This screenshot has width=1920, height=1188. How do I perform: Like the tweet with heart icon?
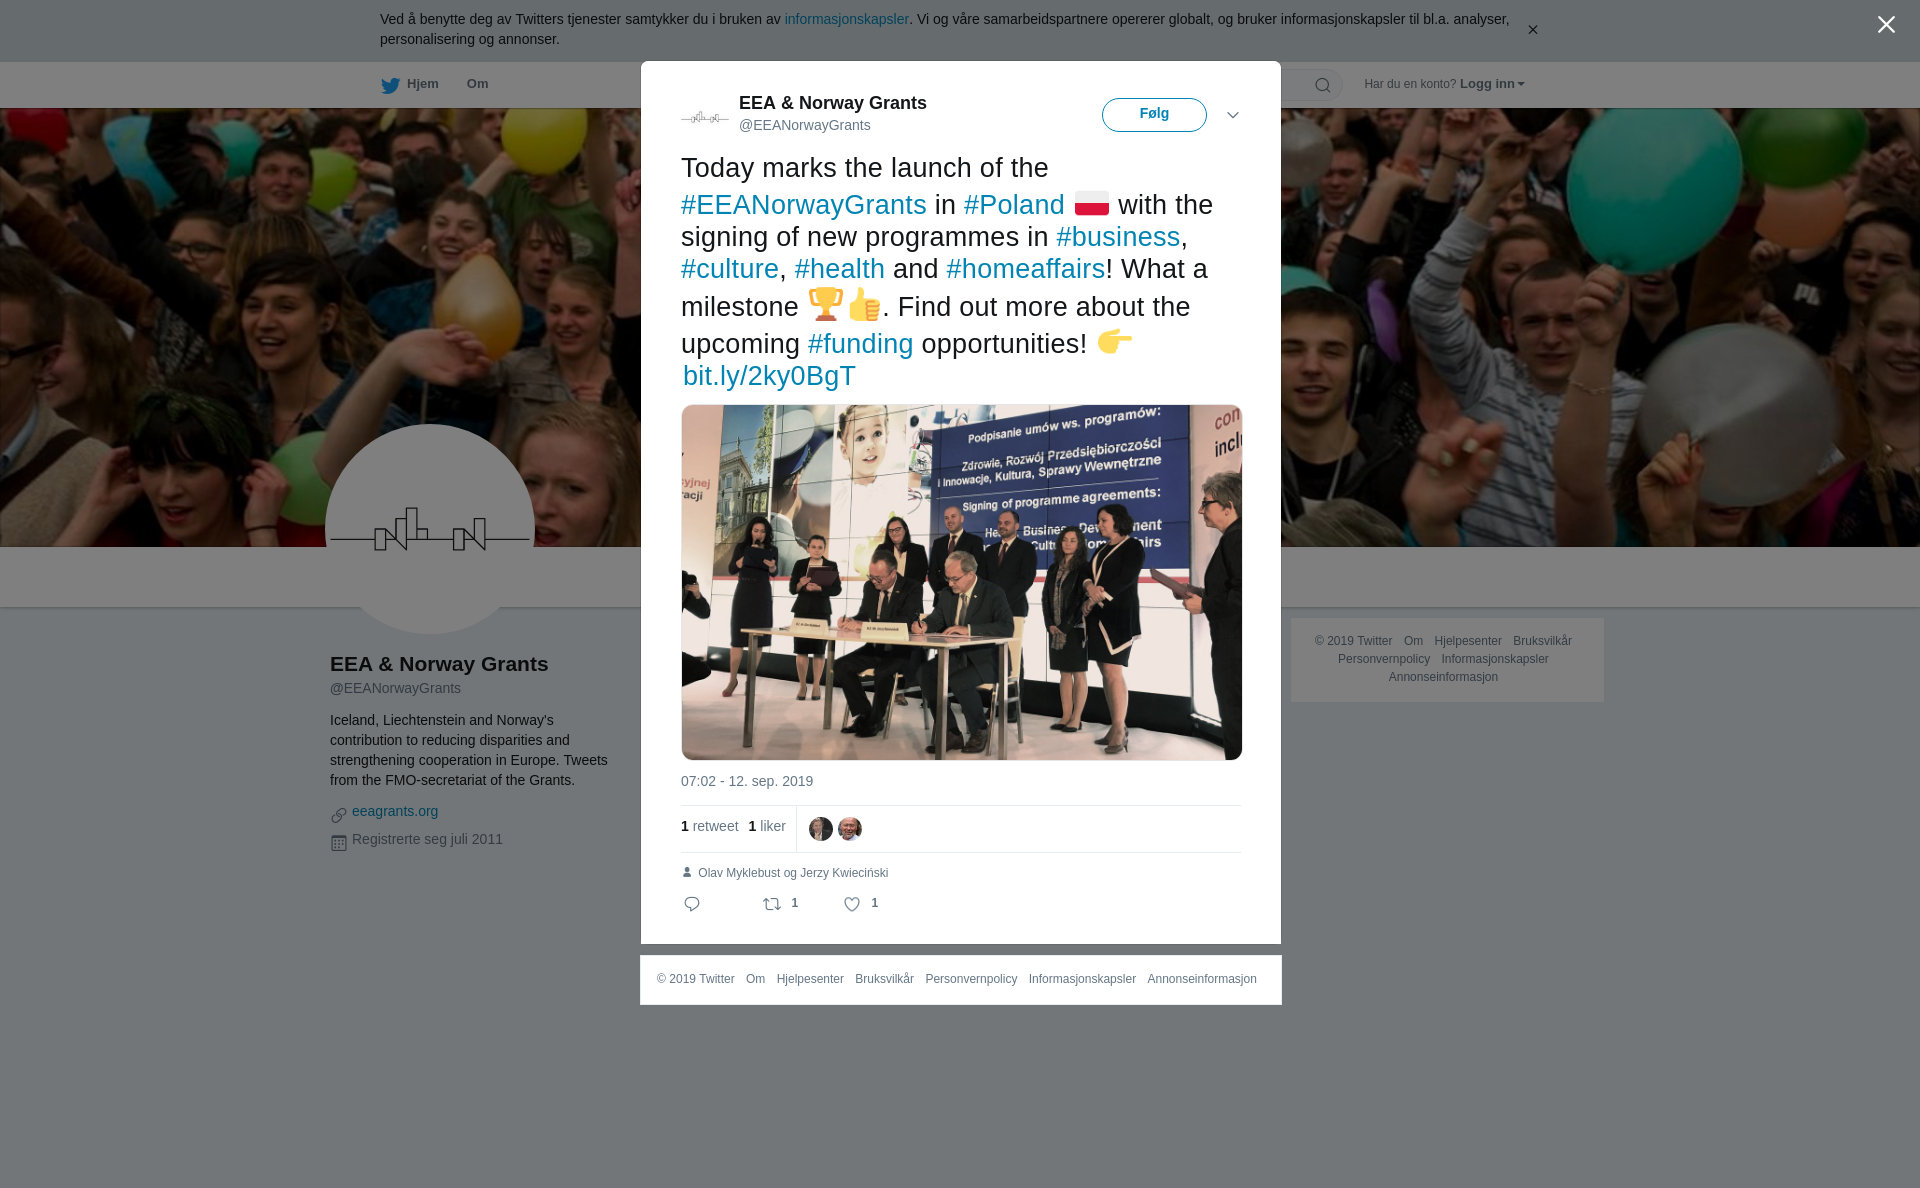click(852, 904)
